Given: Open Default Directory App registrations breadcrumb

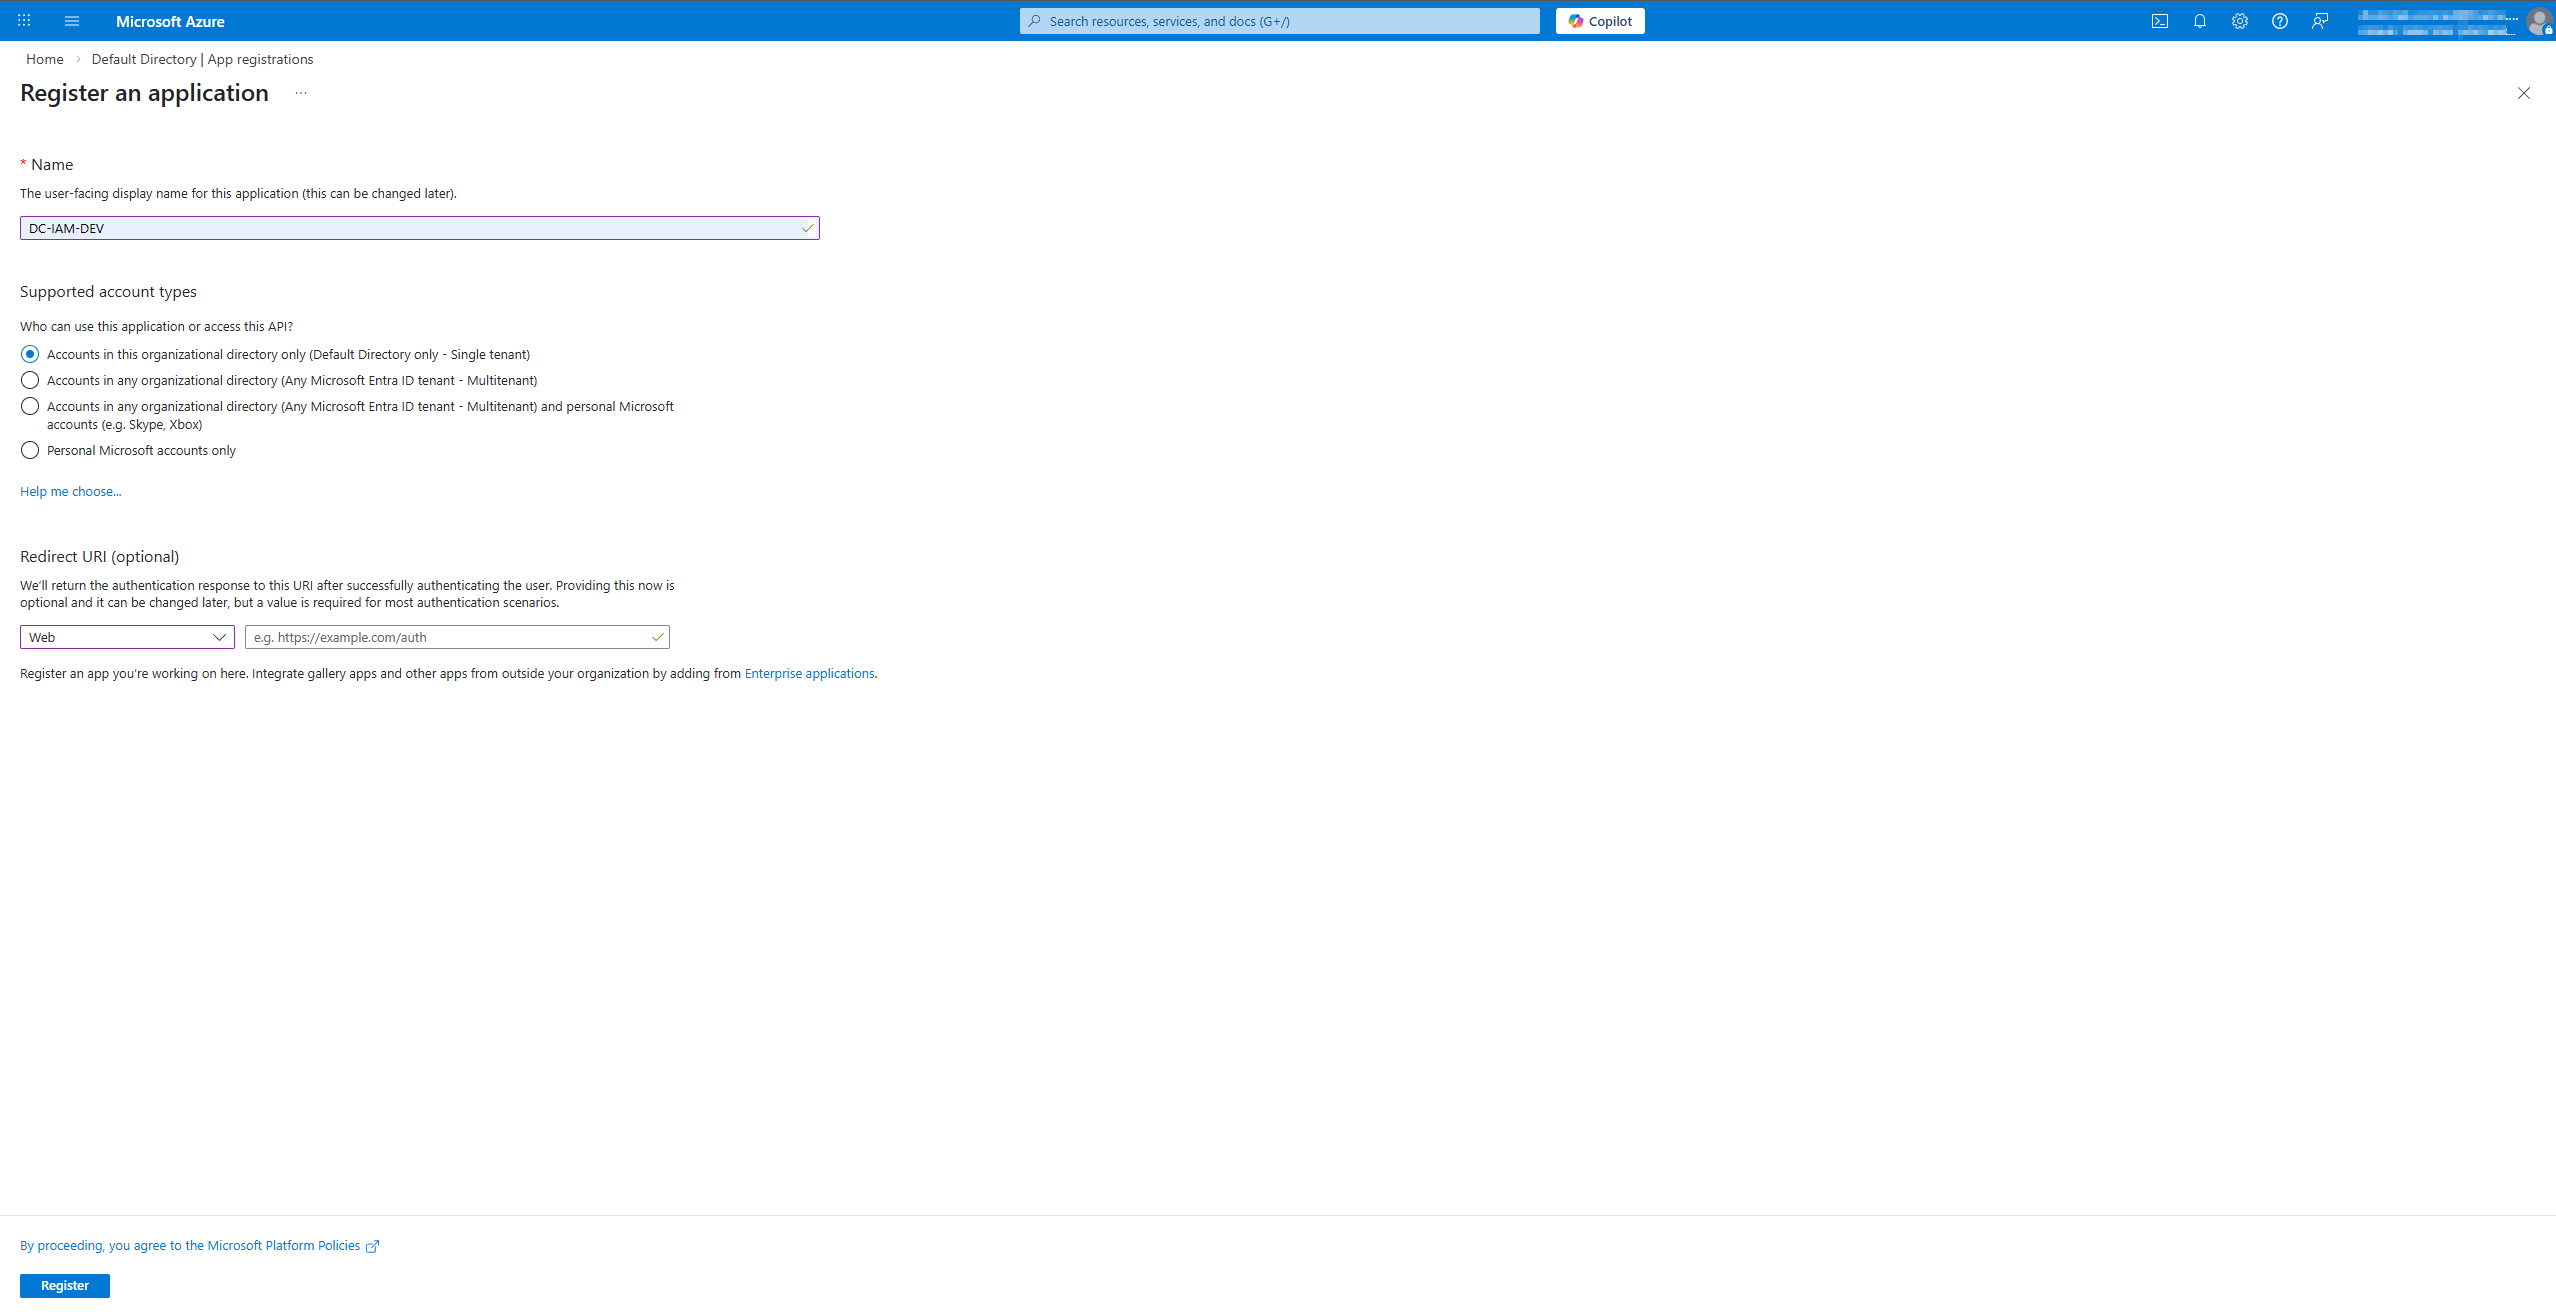Looking at the screenshot, I should (x=202, y=59).
